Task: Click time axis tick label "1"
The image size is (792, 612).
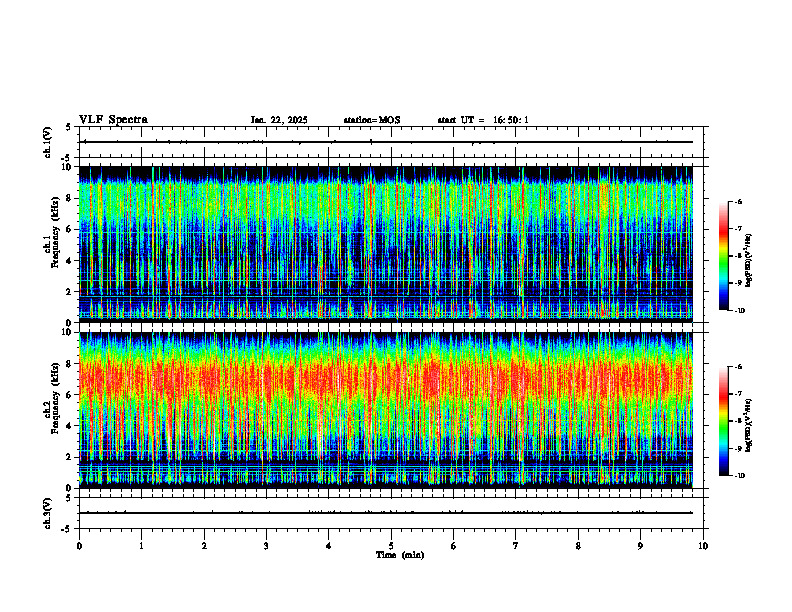Action: (141, 546)
